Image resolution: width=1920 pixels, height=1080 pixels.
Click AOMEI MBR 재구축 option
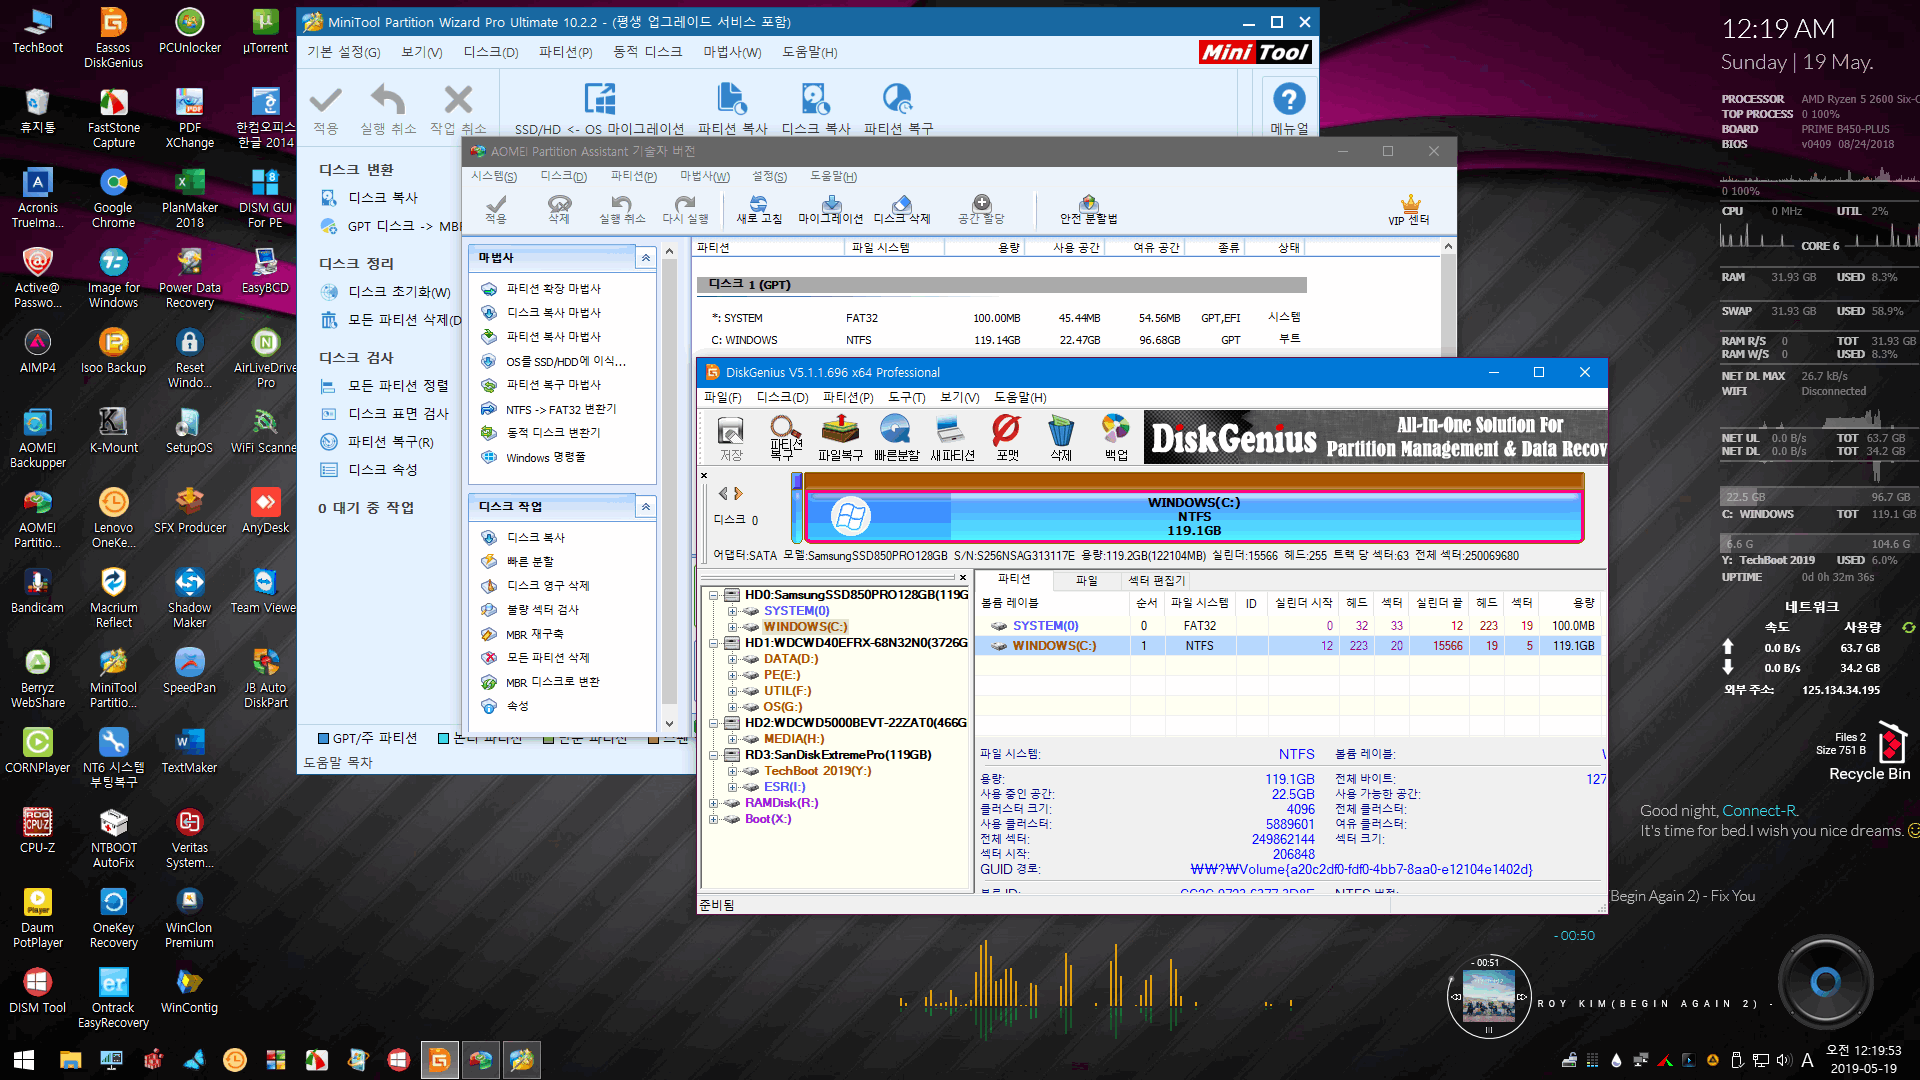pyautogui.click(x=534, y=634)
